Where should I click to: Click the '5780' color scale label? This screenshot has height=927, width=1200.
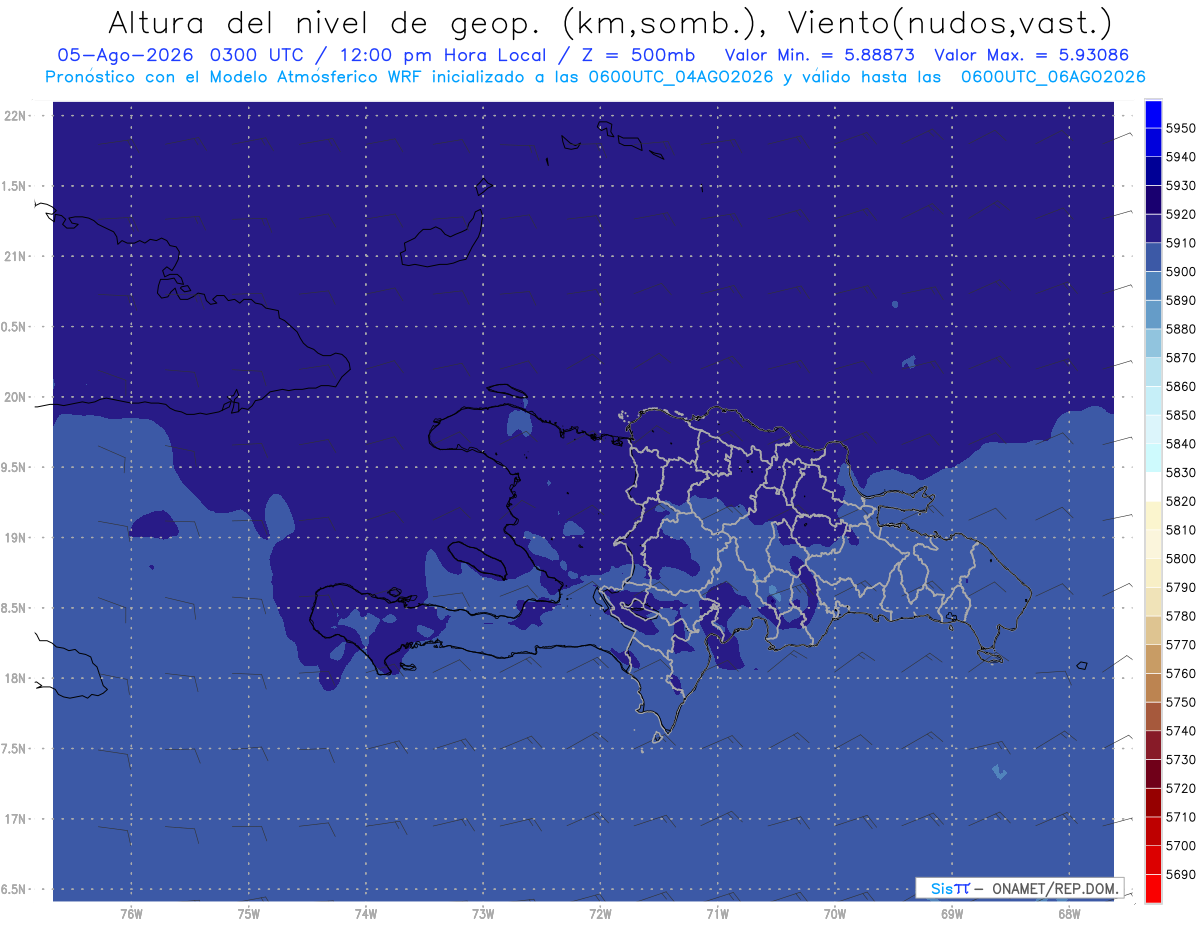pyautogui.click(x=1180, y=616)
